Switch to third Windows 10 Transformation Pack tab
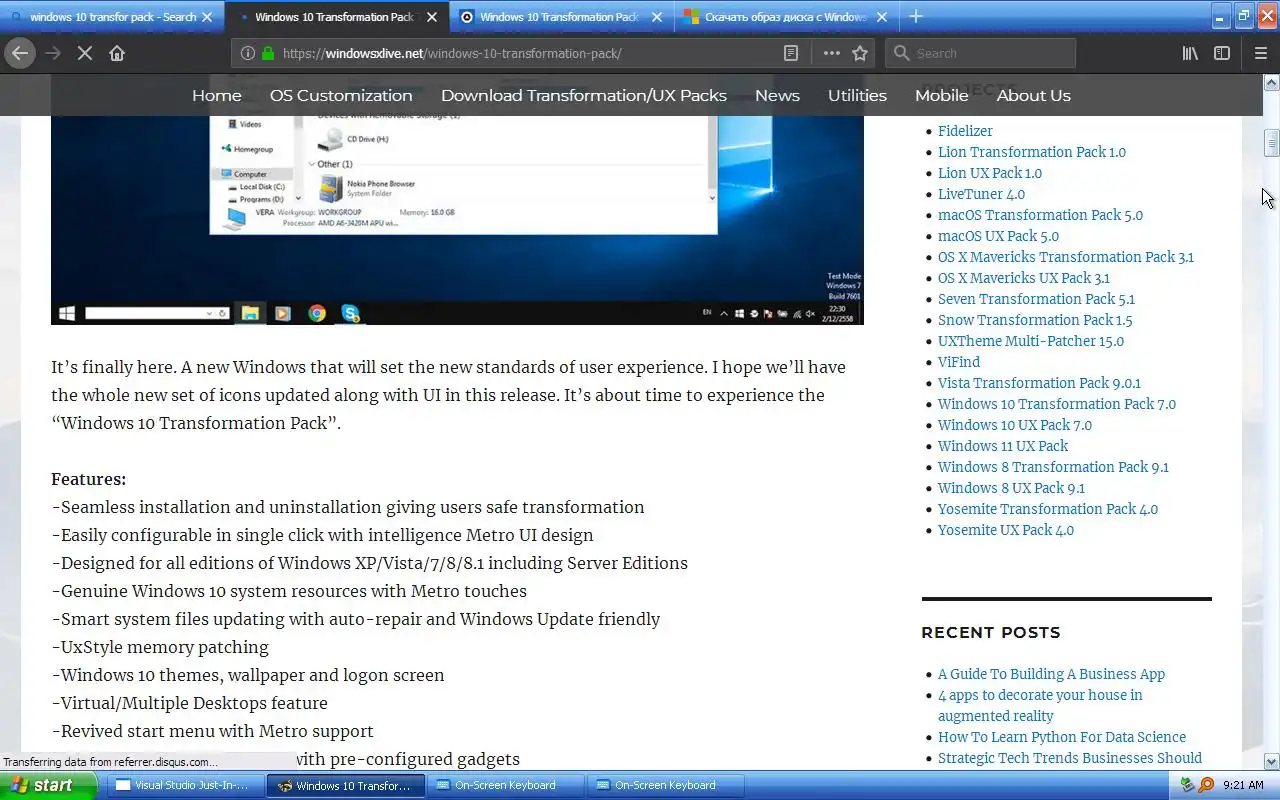Screen dimensions: 1280x800 560,17
